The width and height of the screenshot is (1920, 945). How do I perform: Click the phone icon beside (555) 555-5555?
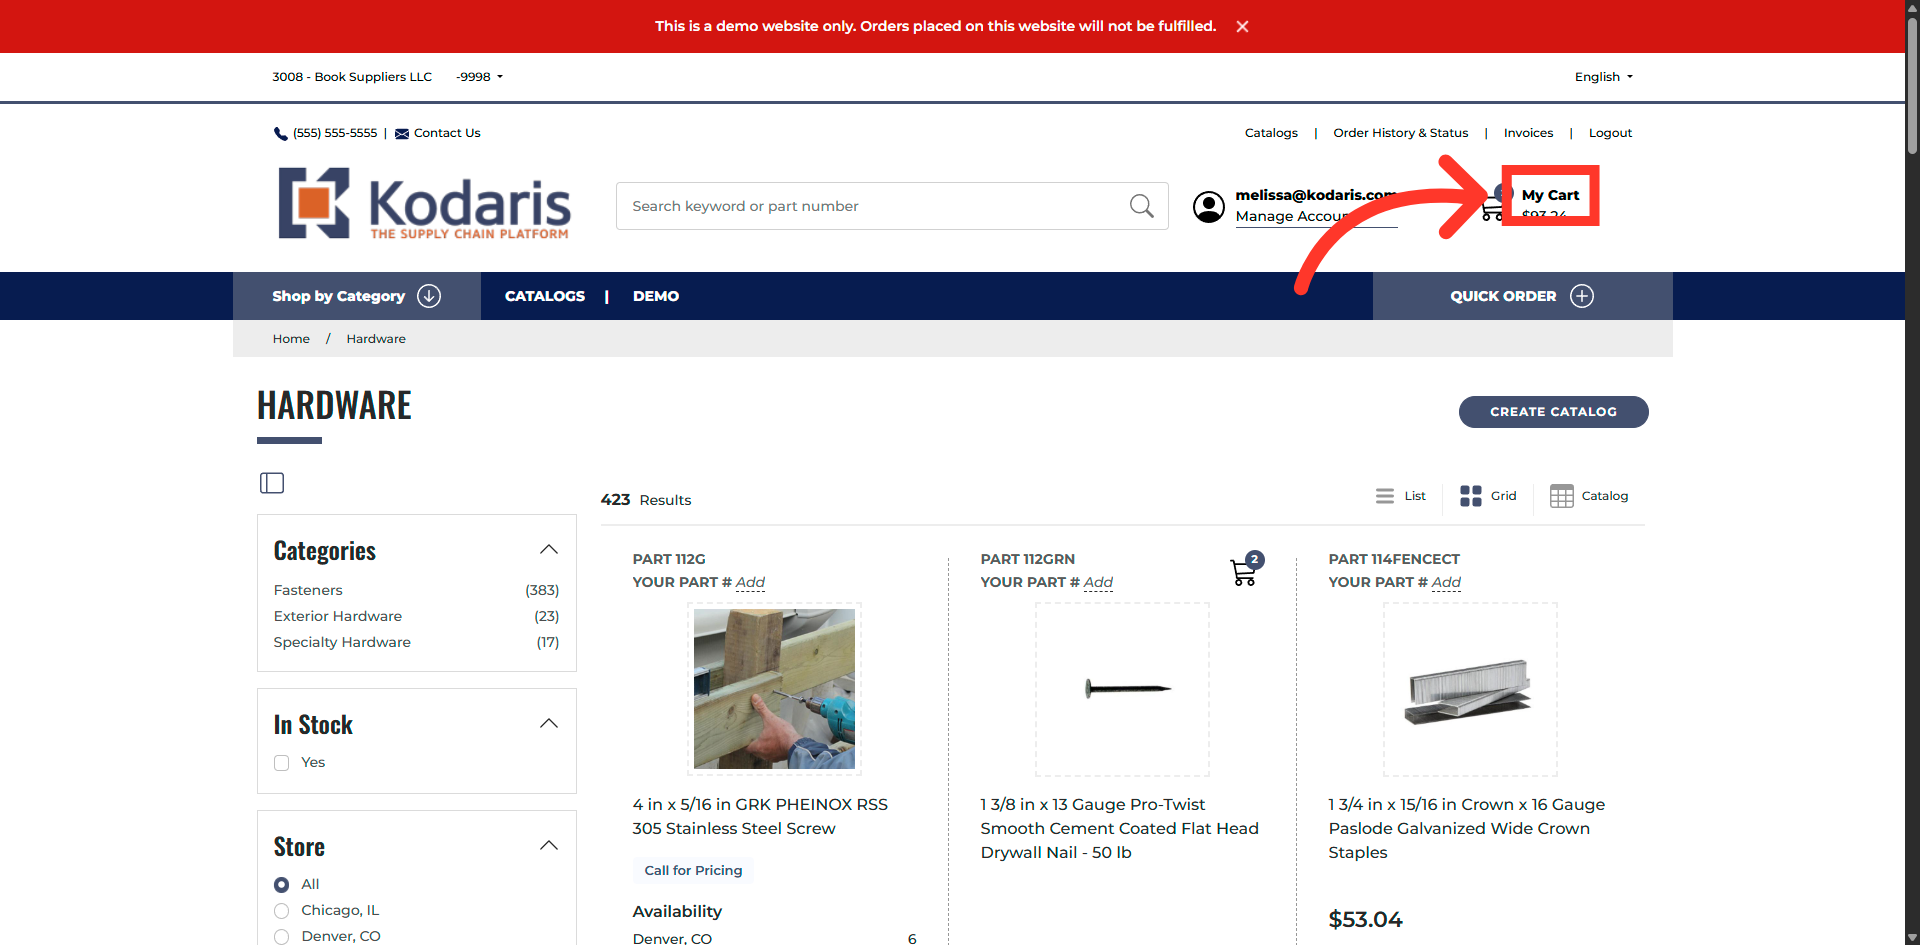click(281, 134)
